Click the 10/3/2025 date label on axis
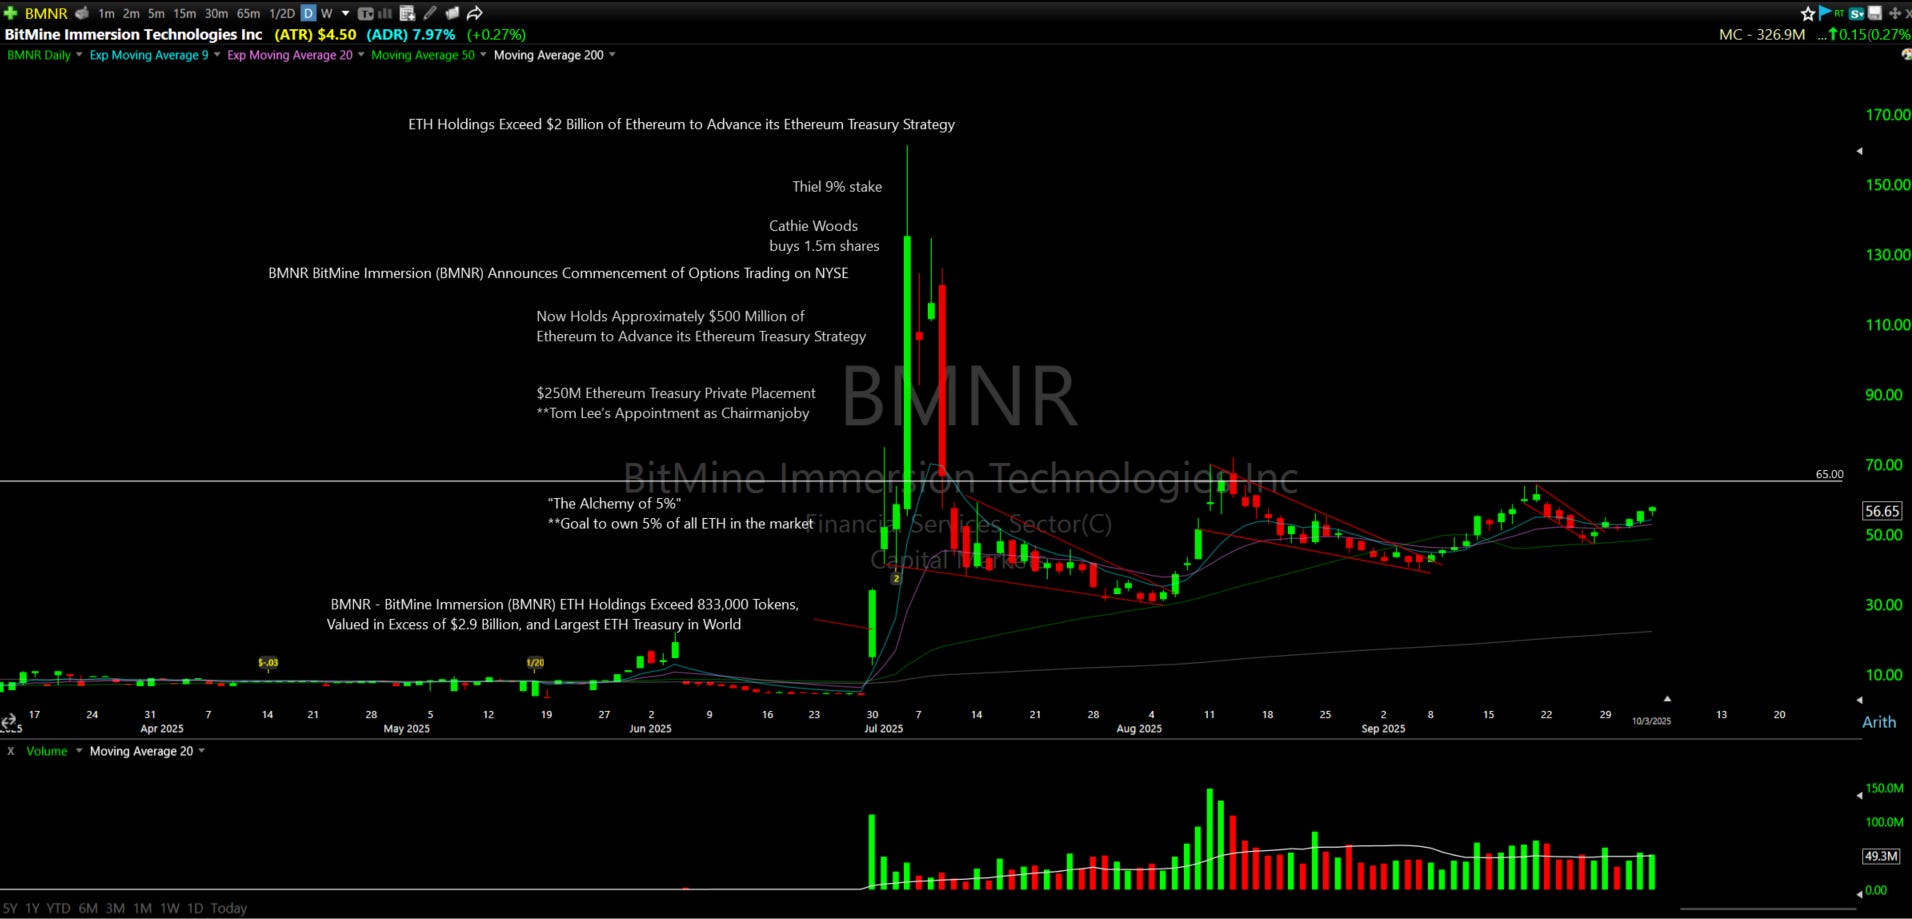Image resolution: width=1912 pixels, height=919 pixels. pos(1651,721)
